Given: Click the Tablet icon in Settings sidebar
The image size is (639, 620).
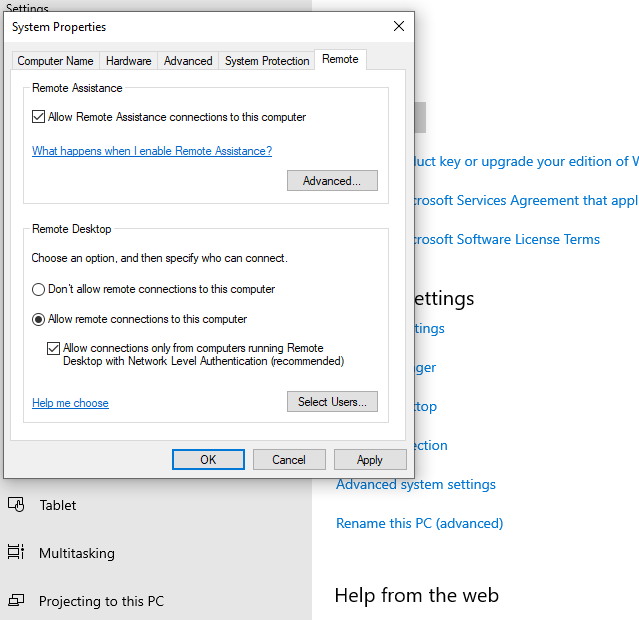Looking at the screenshot, I should 16,505.
